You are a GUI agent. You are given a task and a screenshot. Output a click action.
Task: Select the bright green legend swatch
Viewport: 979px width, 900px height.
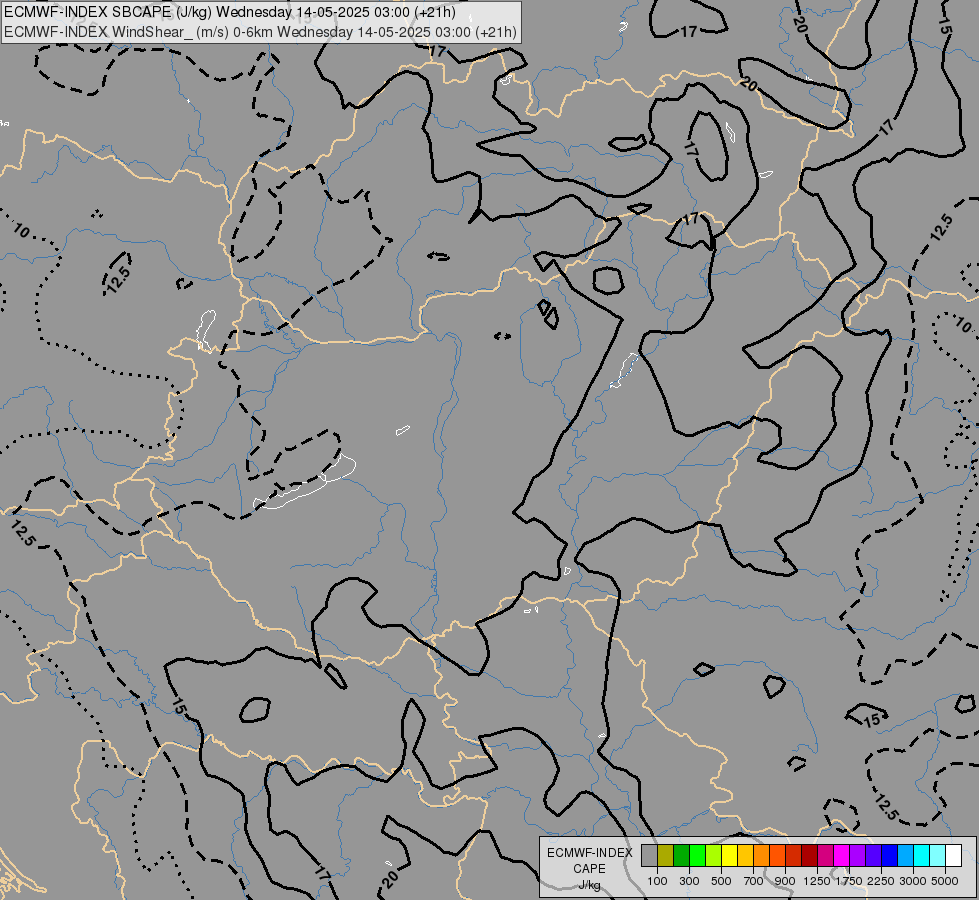[x=697, y=855]
